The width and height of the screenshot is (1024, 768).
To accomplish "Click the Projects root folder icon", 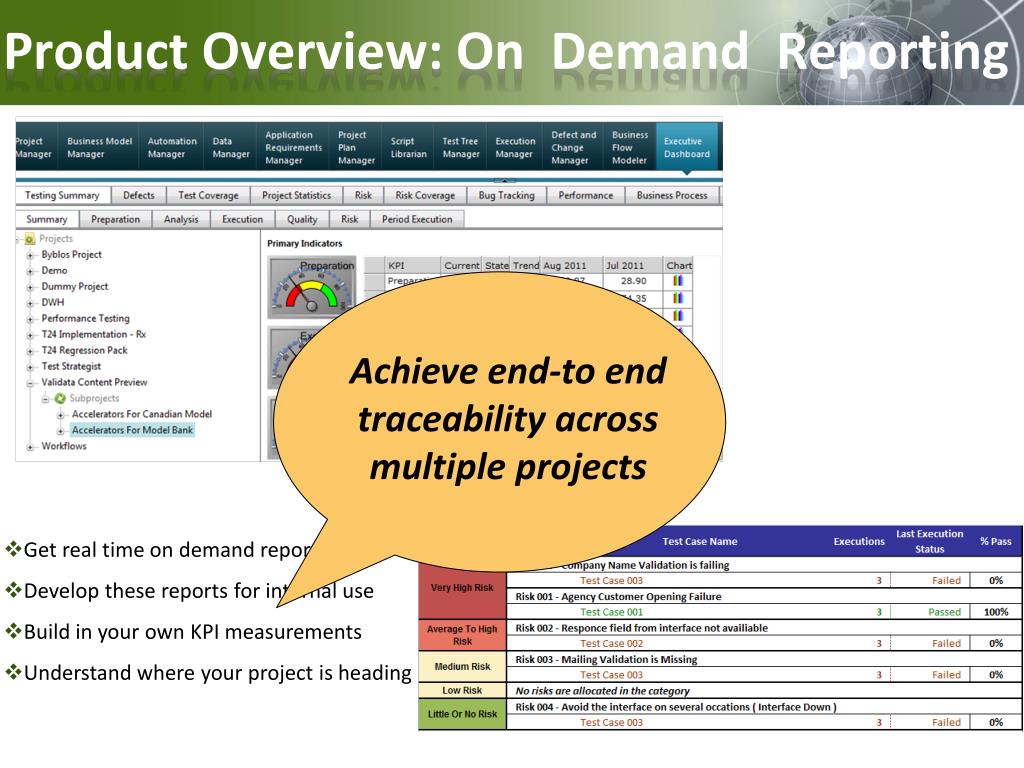I will click(x=29, y=239).
